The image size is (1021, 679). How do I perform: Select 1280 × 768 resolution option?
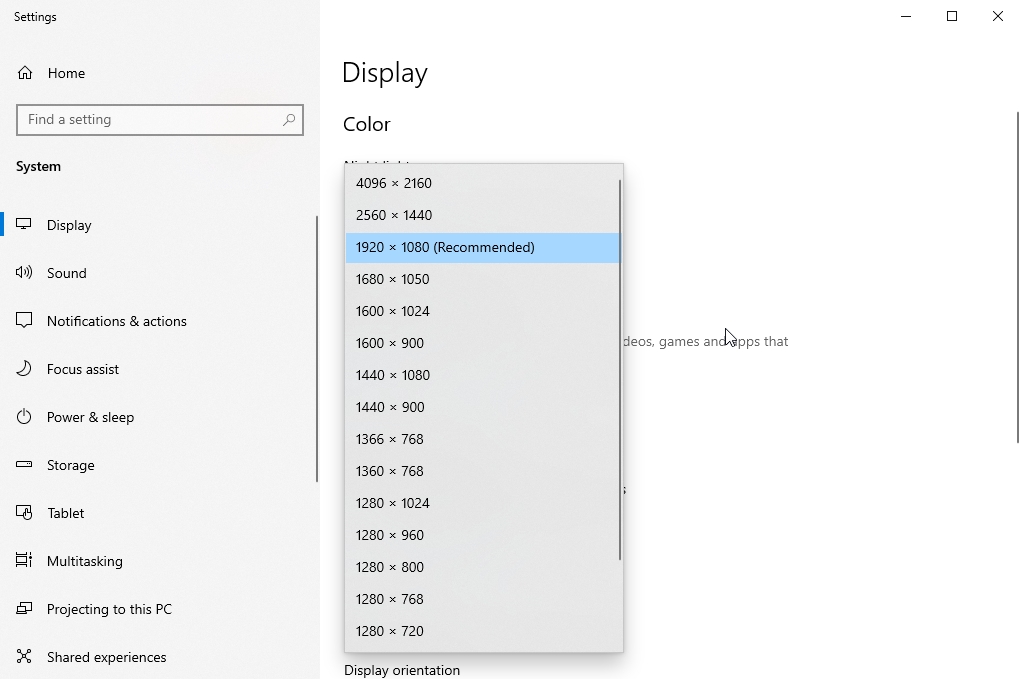(x=483, y=599)
